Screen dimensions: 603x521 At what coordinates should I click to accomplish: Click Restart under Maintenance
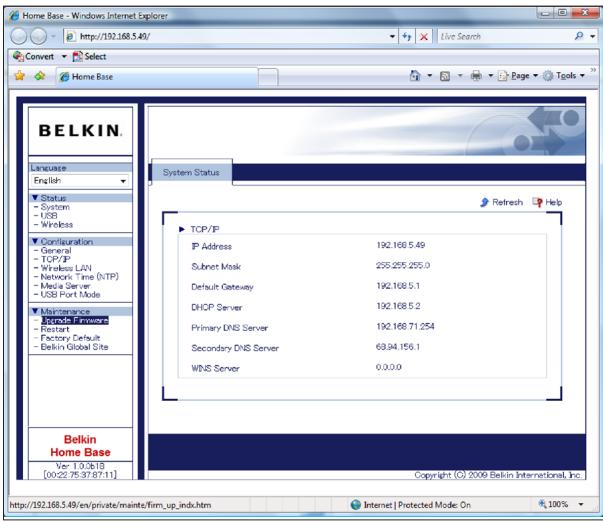pos(55,329)
